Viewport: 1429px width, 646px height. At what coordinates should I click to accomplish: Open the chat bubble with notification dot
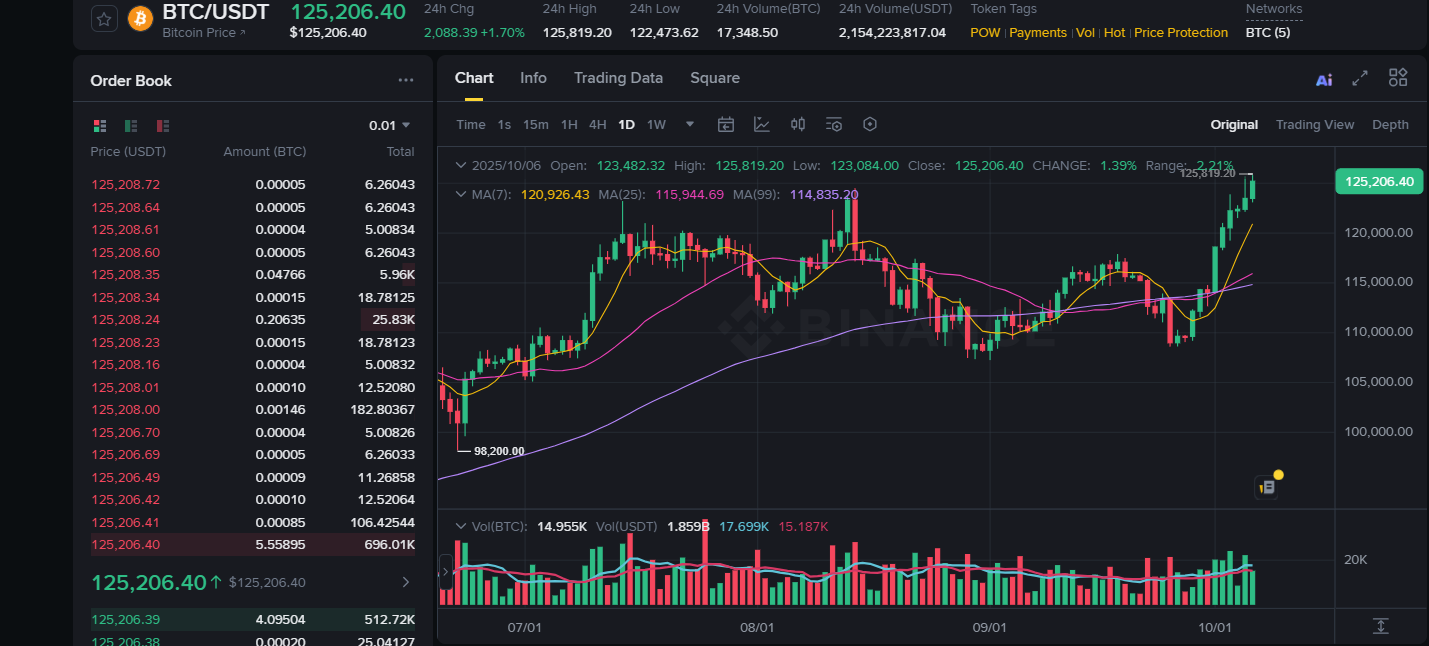pyautogui.click(x=1266, y=486)
